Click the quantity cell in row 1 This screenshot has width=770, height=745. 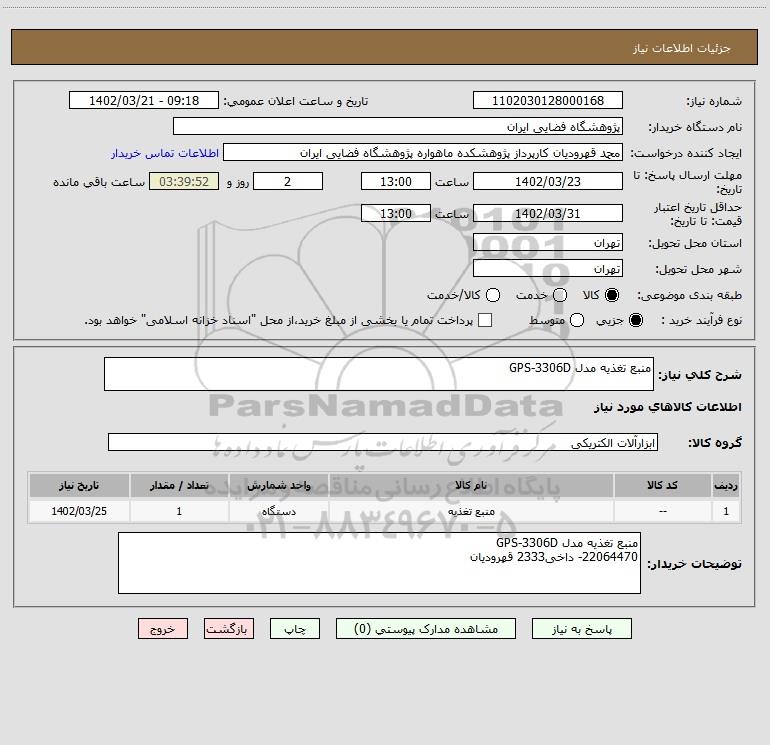click(x=179, y=511)
